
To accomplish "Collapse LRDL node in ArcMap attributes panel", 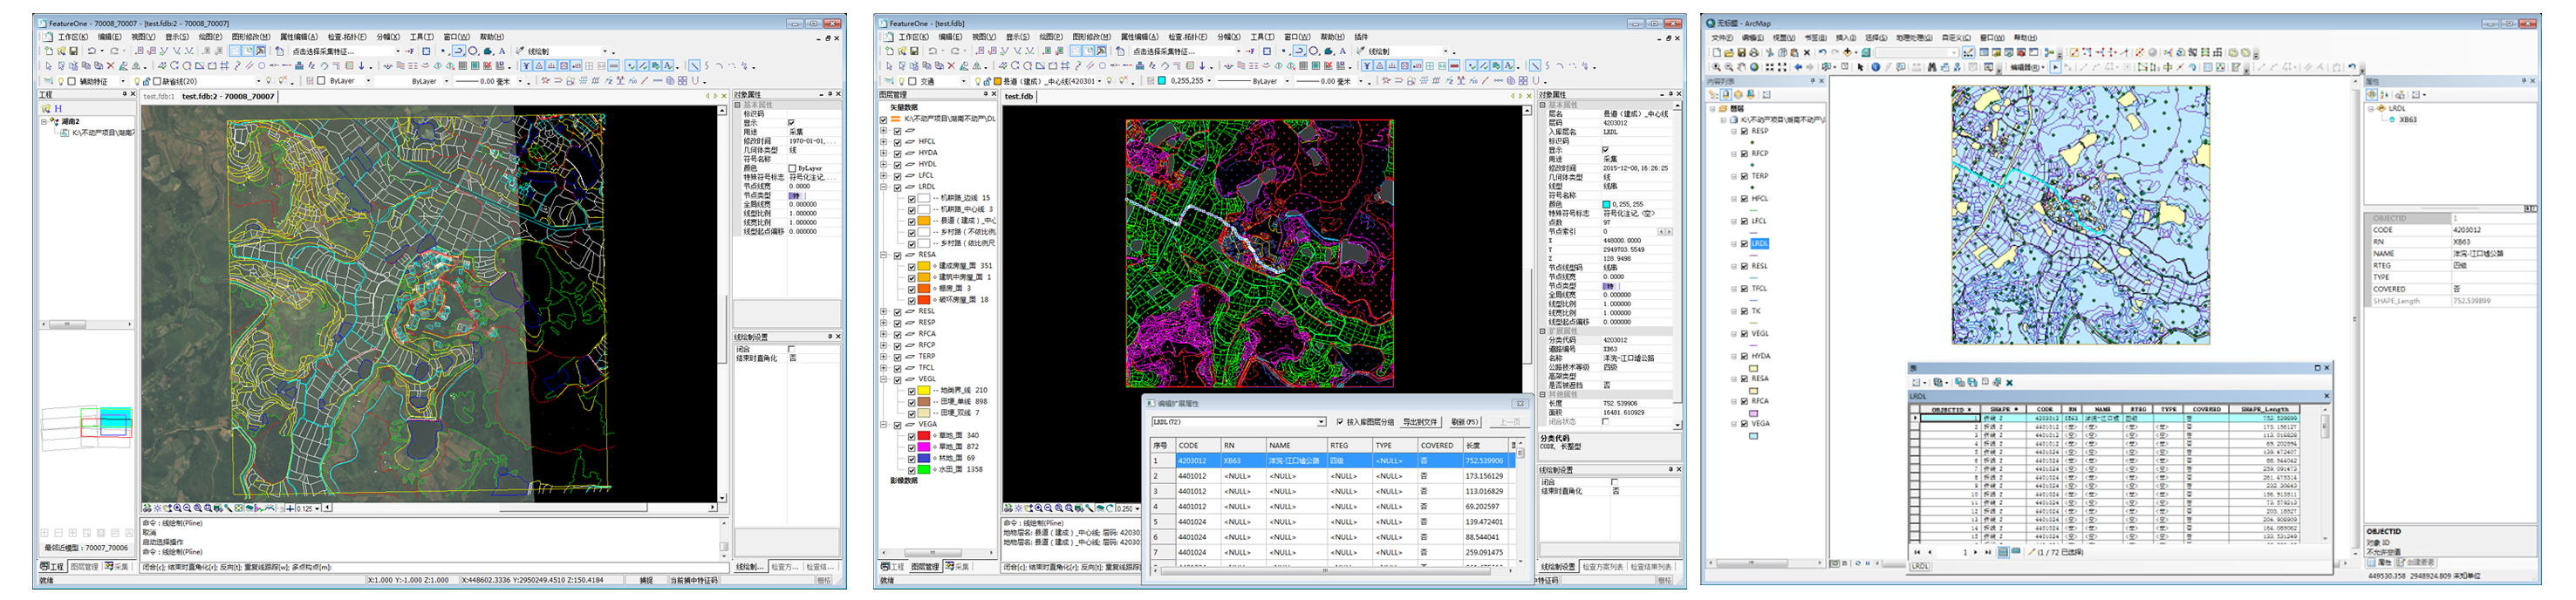I will pos(2371,109).
